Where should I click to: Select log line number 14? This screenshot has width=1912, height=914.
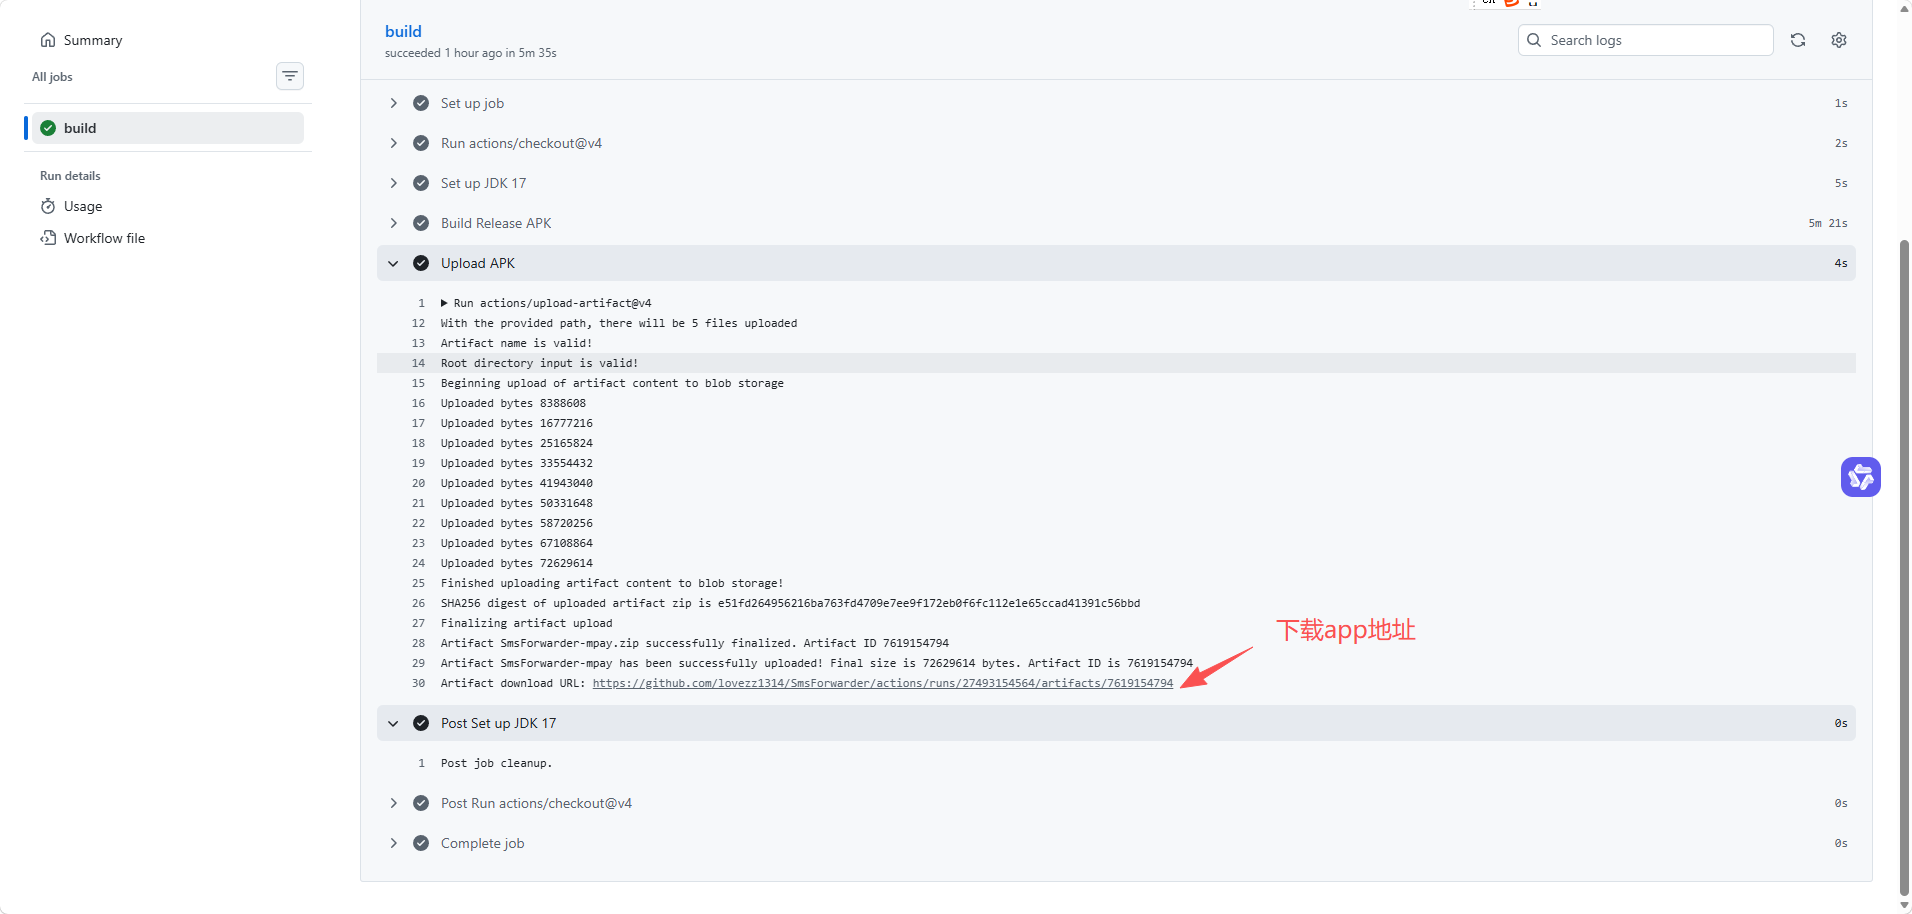(x=418, y=363)
